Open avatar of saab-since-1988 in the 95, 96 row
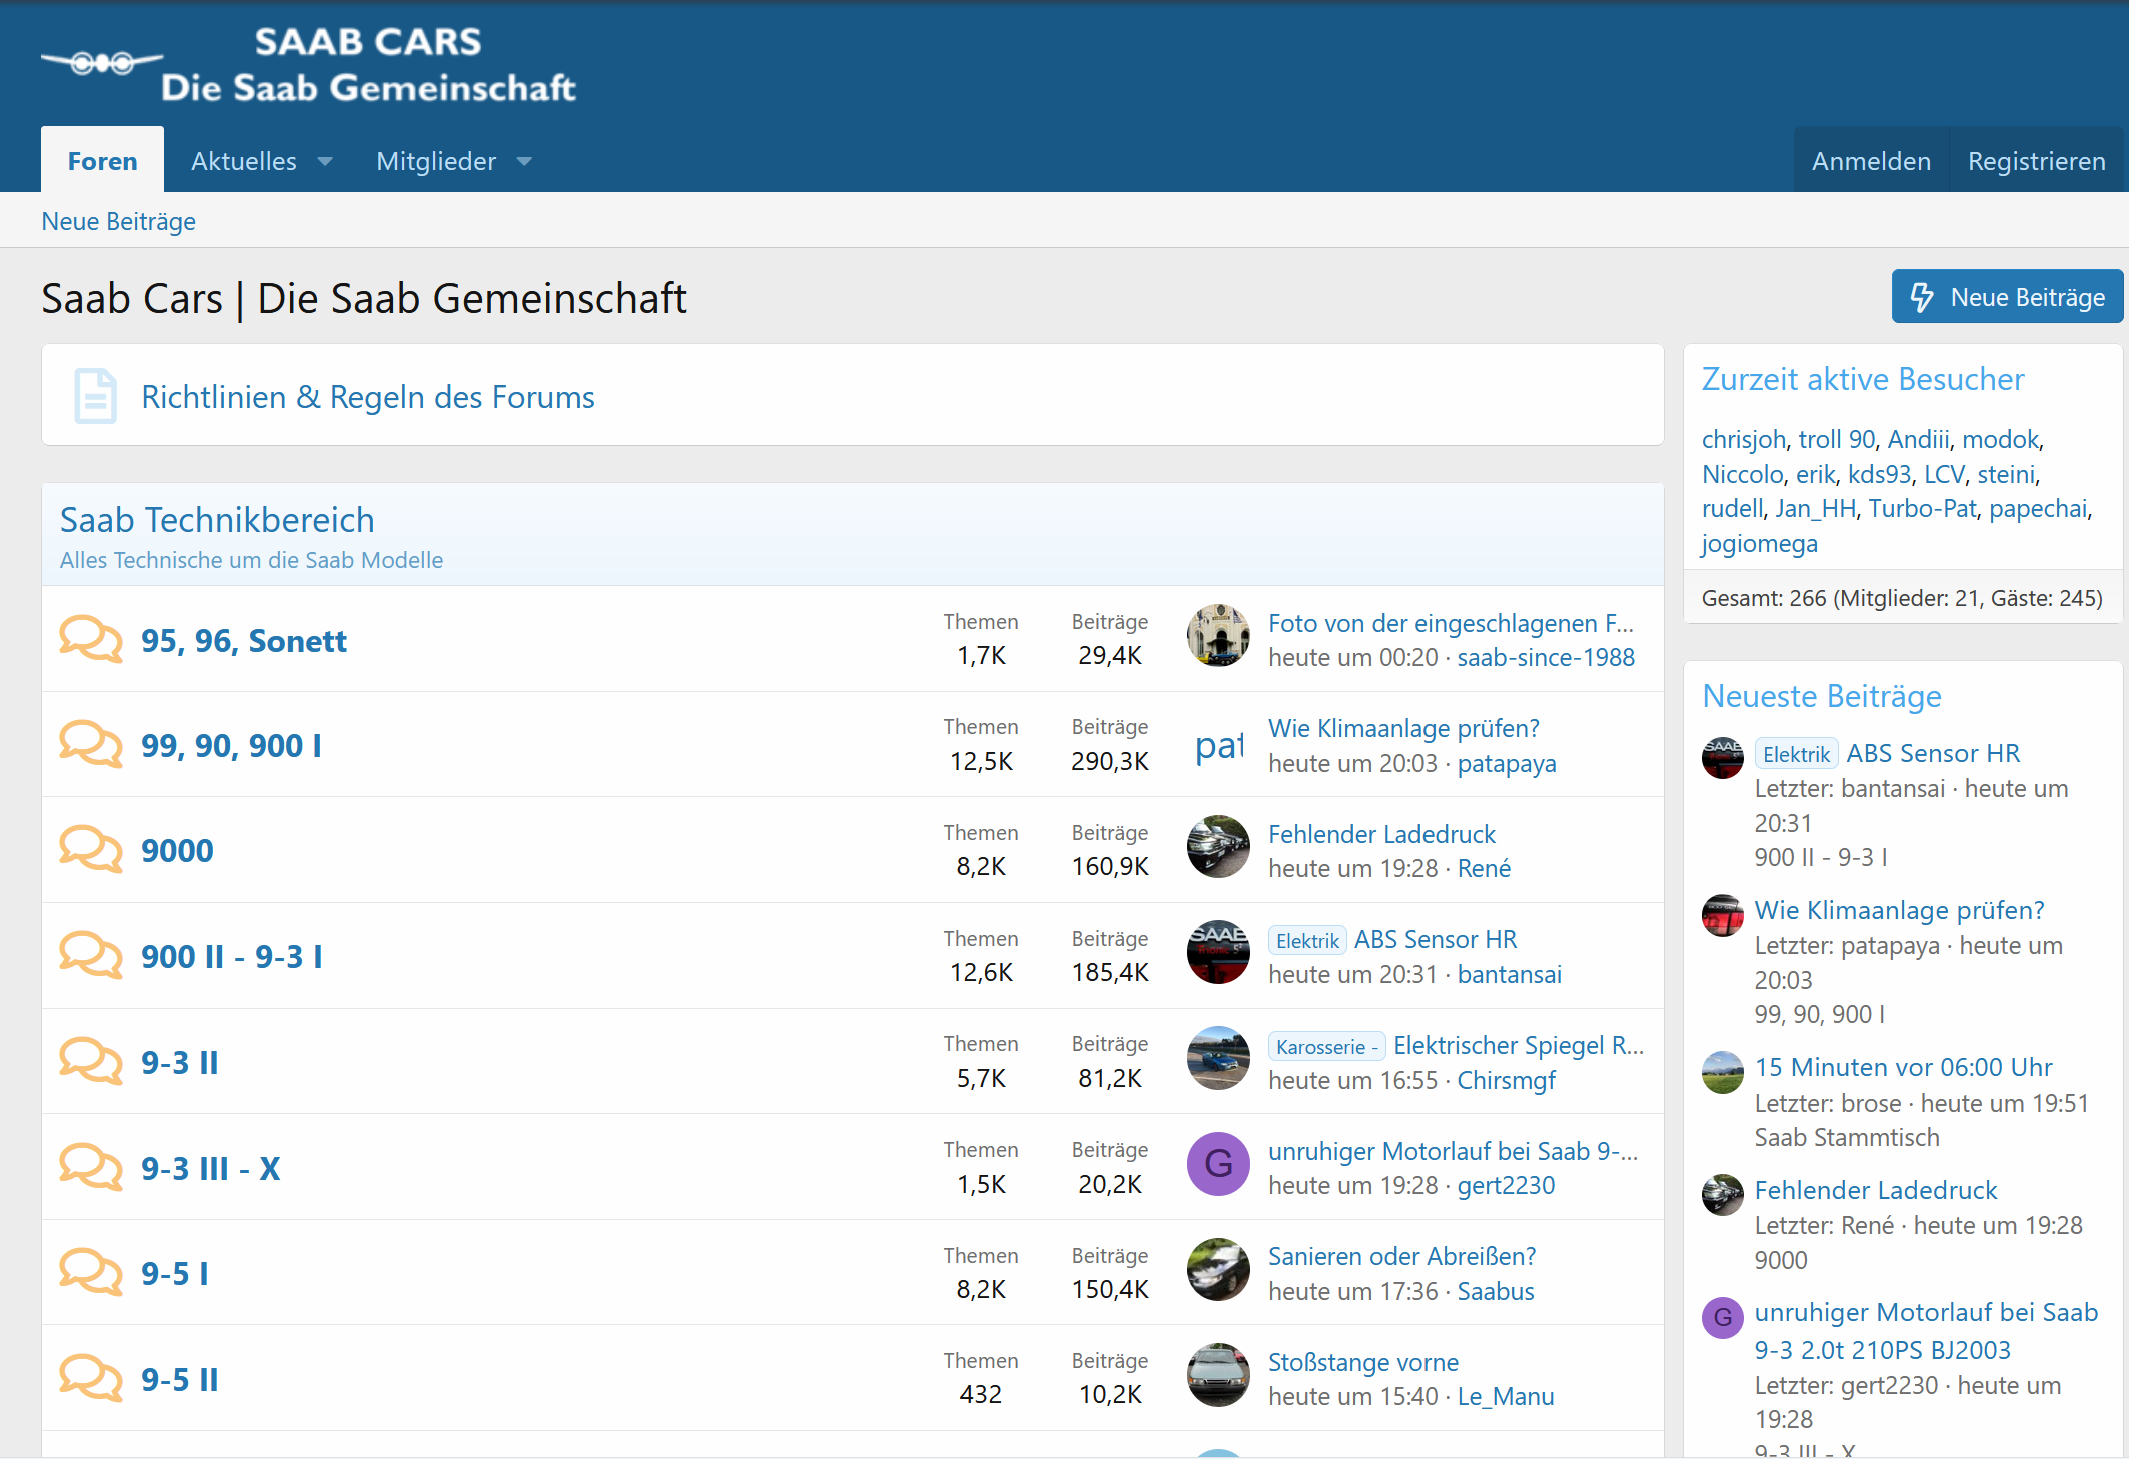Screen dimensions: 2129x1459 pyautogui.click(x=1218, y=636)
